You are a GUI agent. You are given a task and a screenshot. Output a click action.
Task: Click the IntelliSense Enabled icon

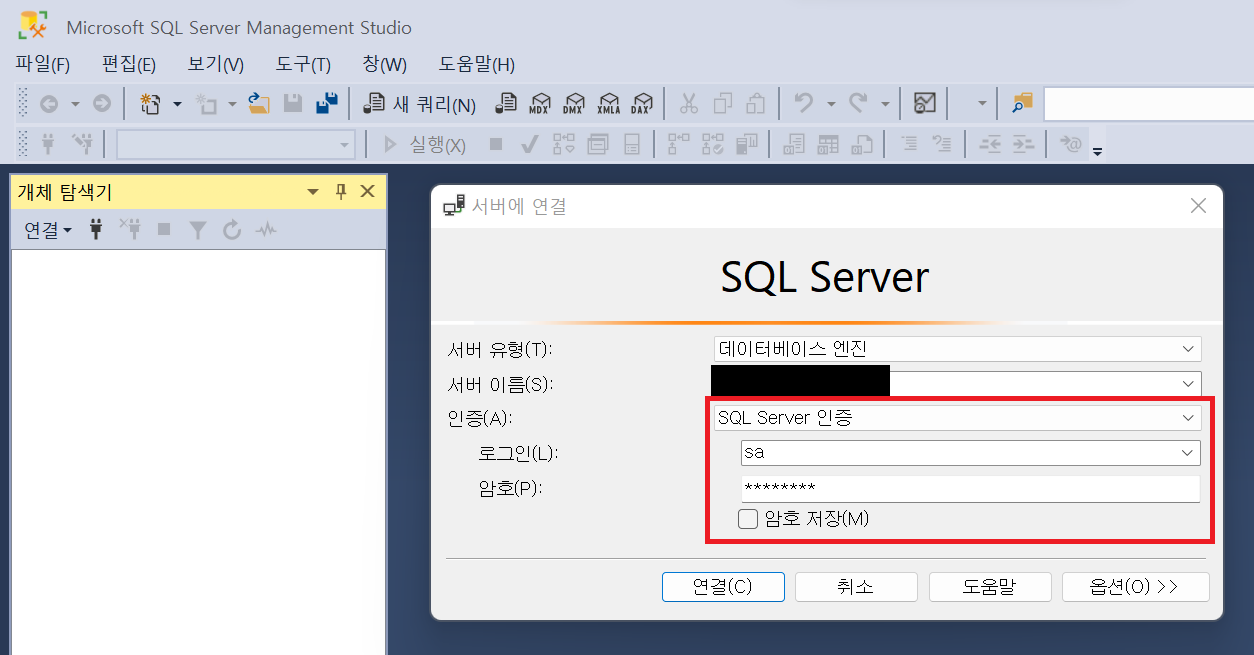tap(632, 145)
